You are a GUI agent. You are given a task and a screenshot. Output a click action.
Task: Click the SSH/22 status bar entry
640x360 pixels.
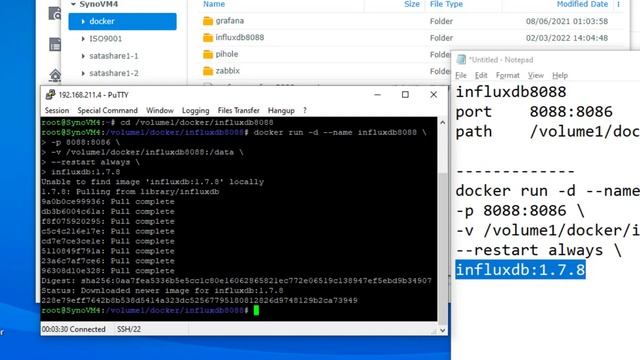(129, 329)
